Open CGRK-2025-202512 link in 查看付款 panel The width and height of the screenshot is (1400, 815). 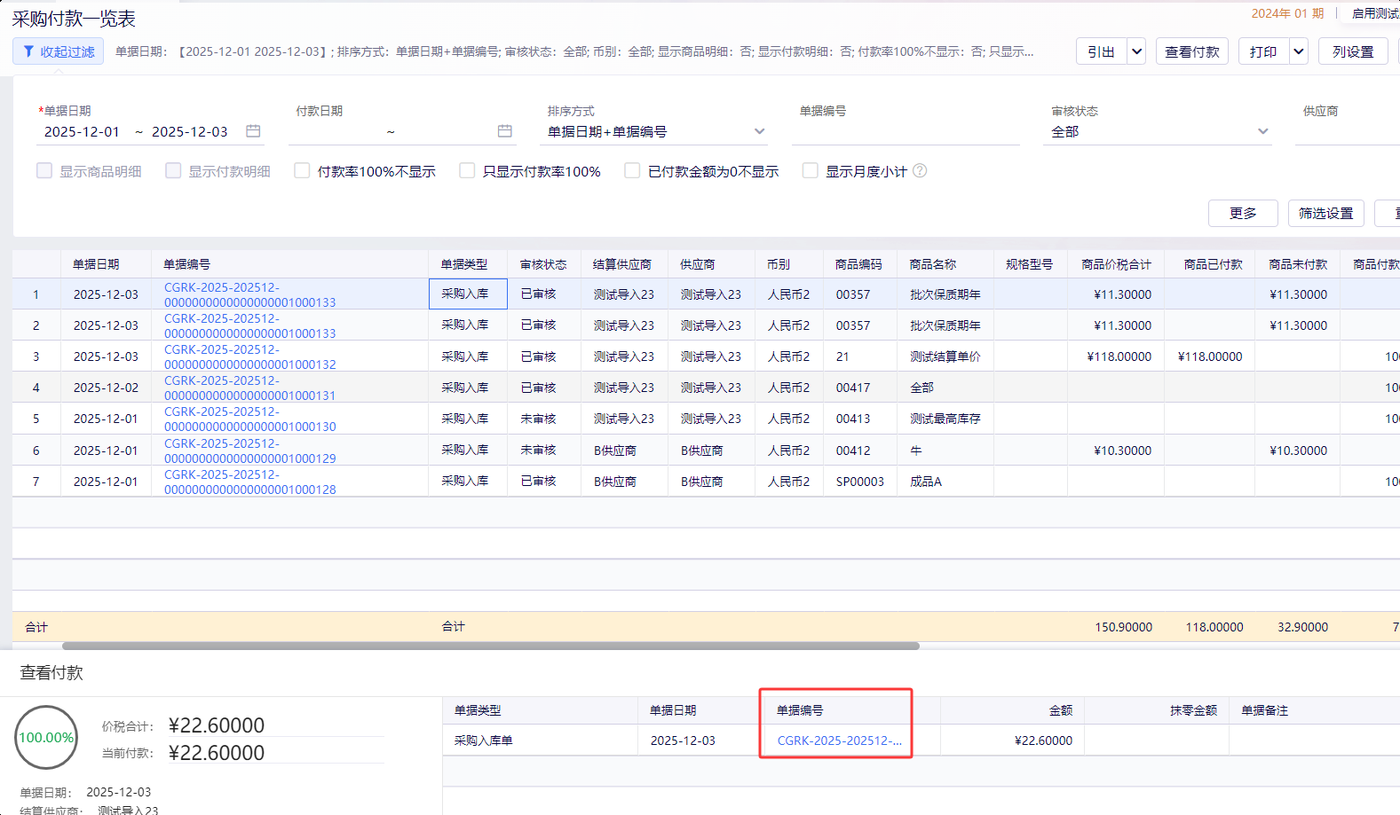840,740
